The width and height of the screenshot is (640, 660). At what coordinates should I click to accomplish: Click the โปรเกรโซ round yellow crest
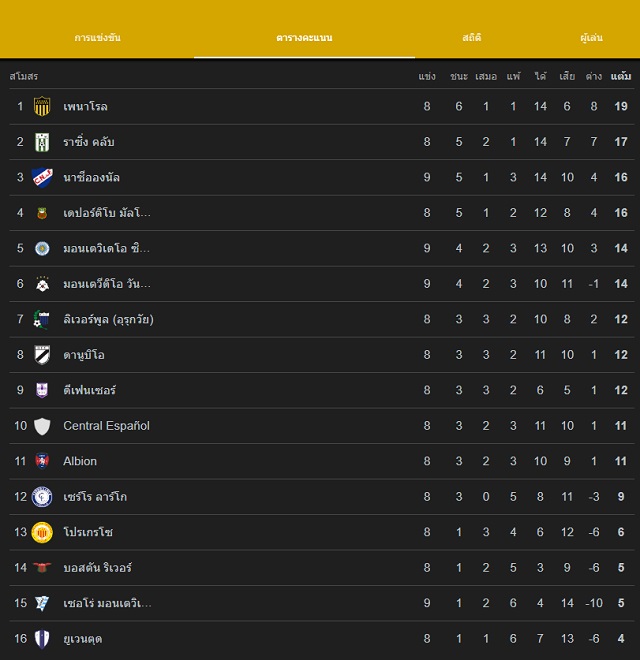coord(42,532)
